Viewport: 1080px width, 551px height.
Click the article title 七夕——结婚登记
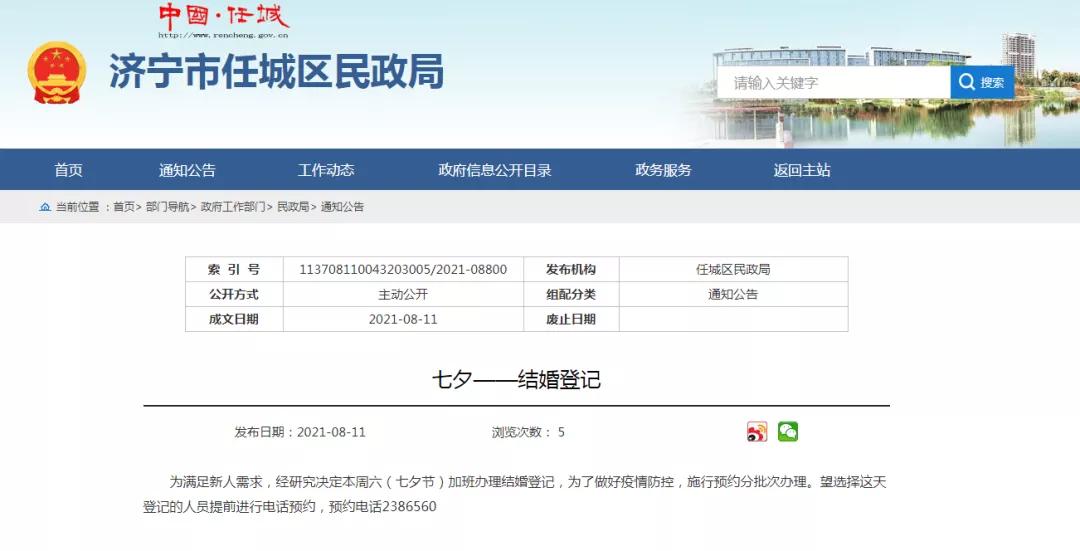coord(517,380)
